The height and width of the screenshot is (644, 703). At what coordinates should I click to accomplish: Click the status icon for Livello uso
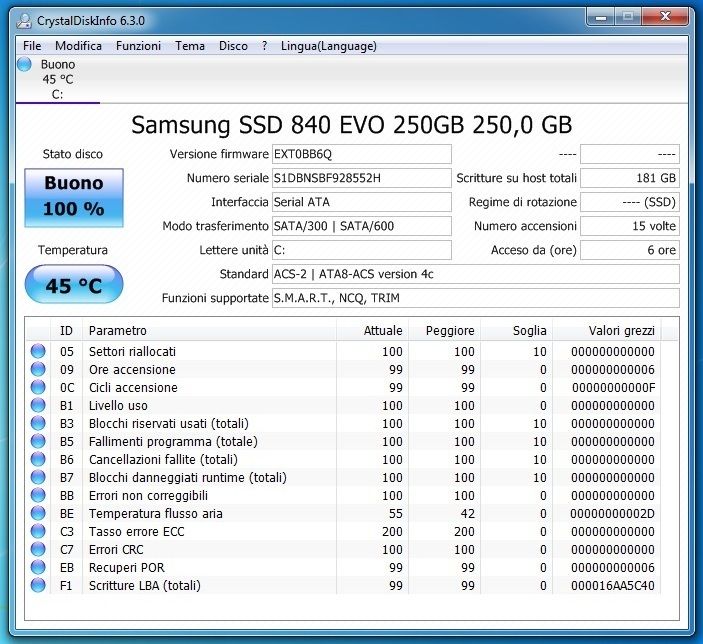pos(39,405)
